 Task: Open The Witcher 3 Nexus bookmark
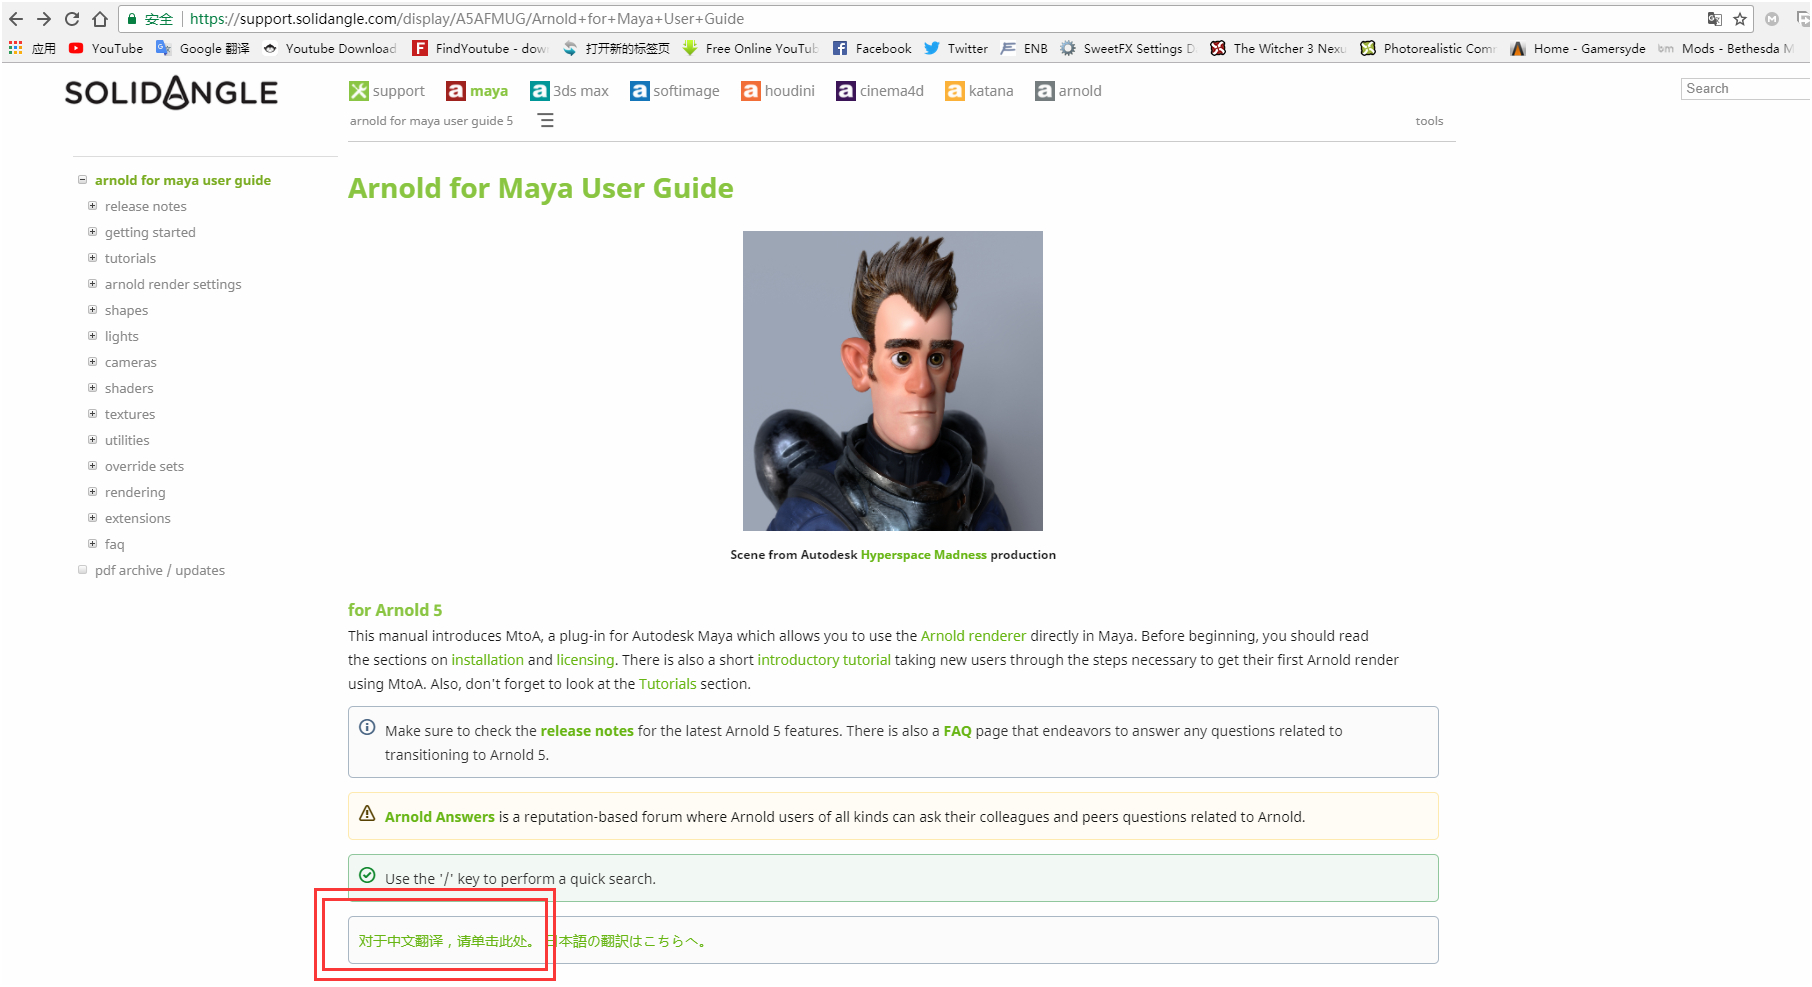pyautogui.click(x=1278, y=48)
